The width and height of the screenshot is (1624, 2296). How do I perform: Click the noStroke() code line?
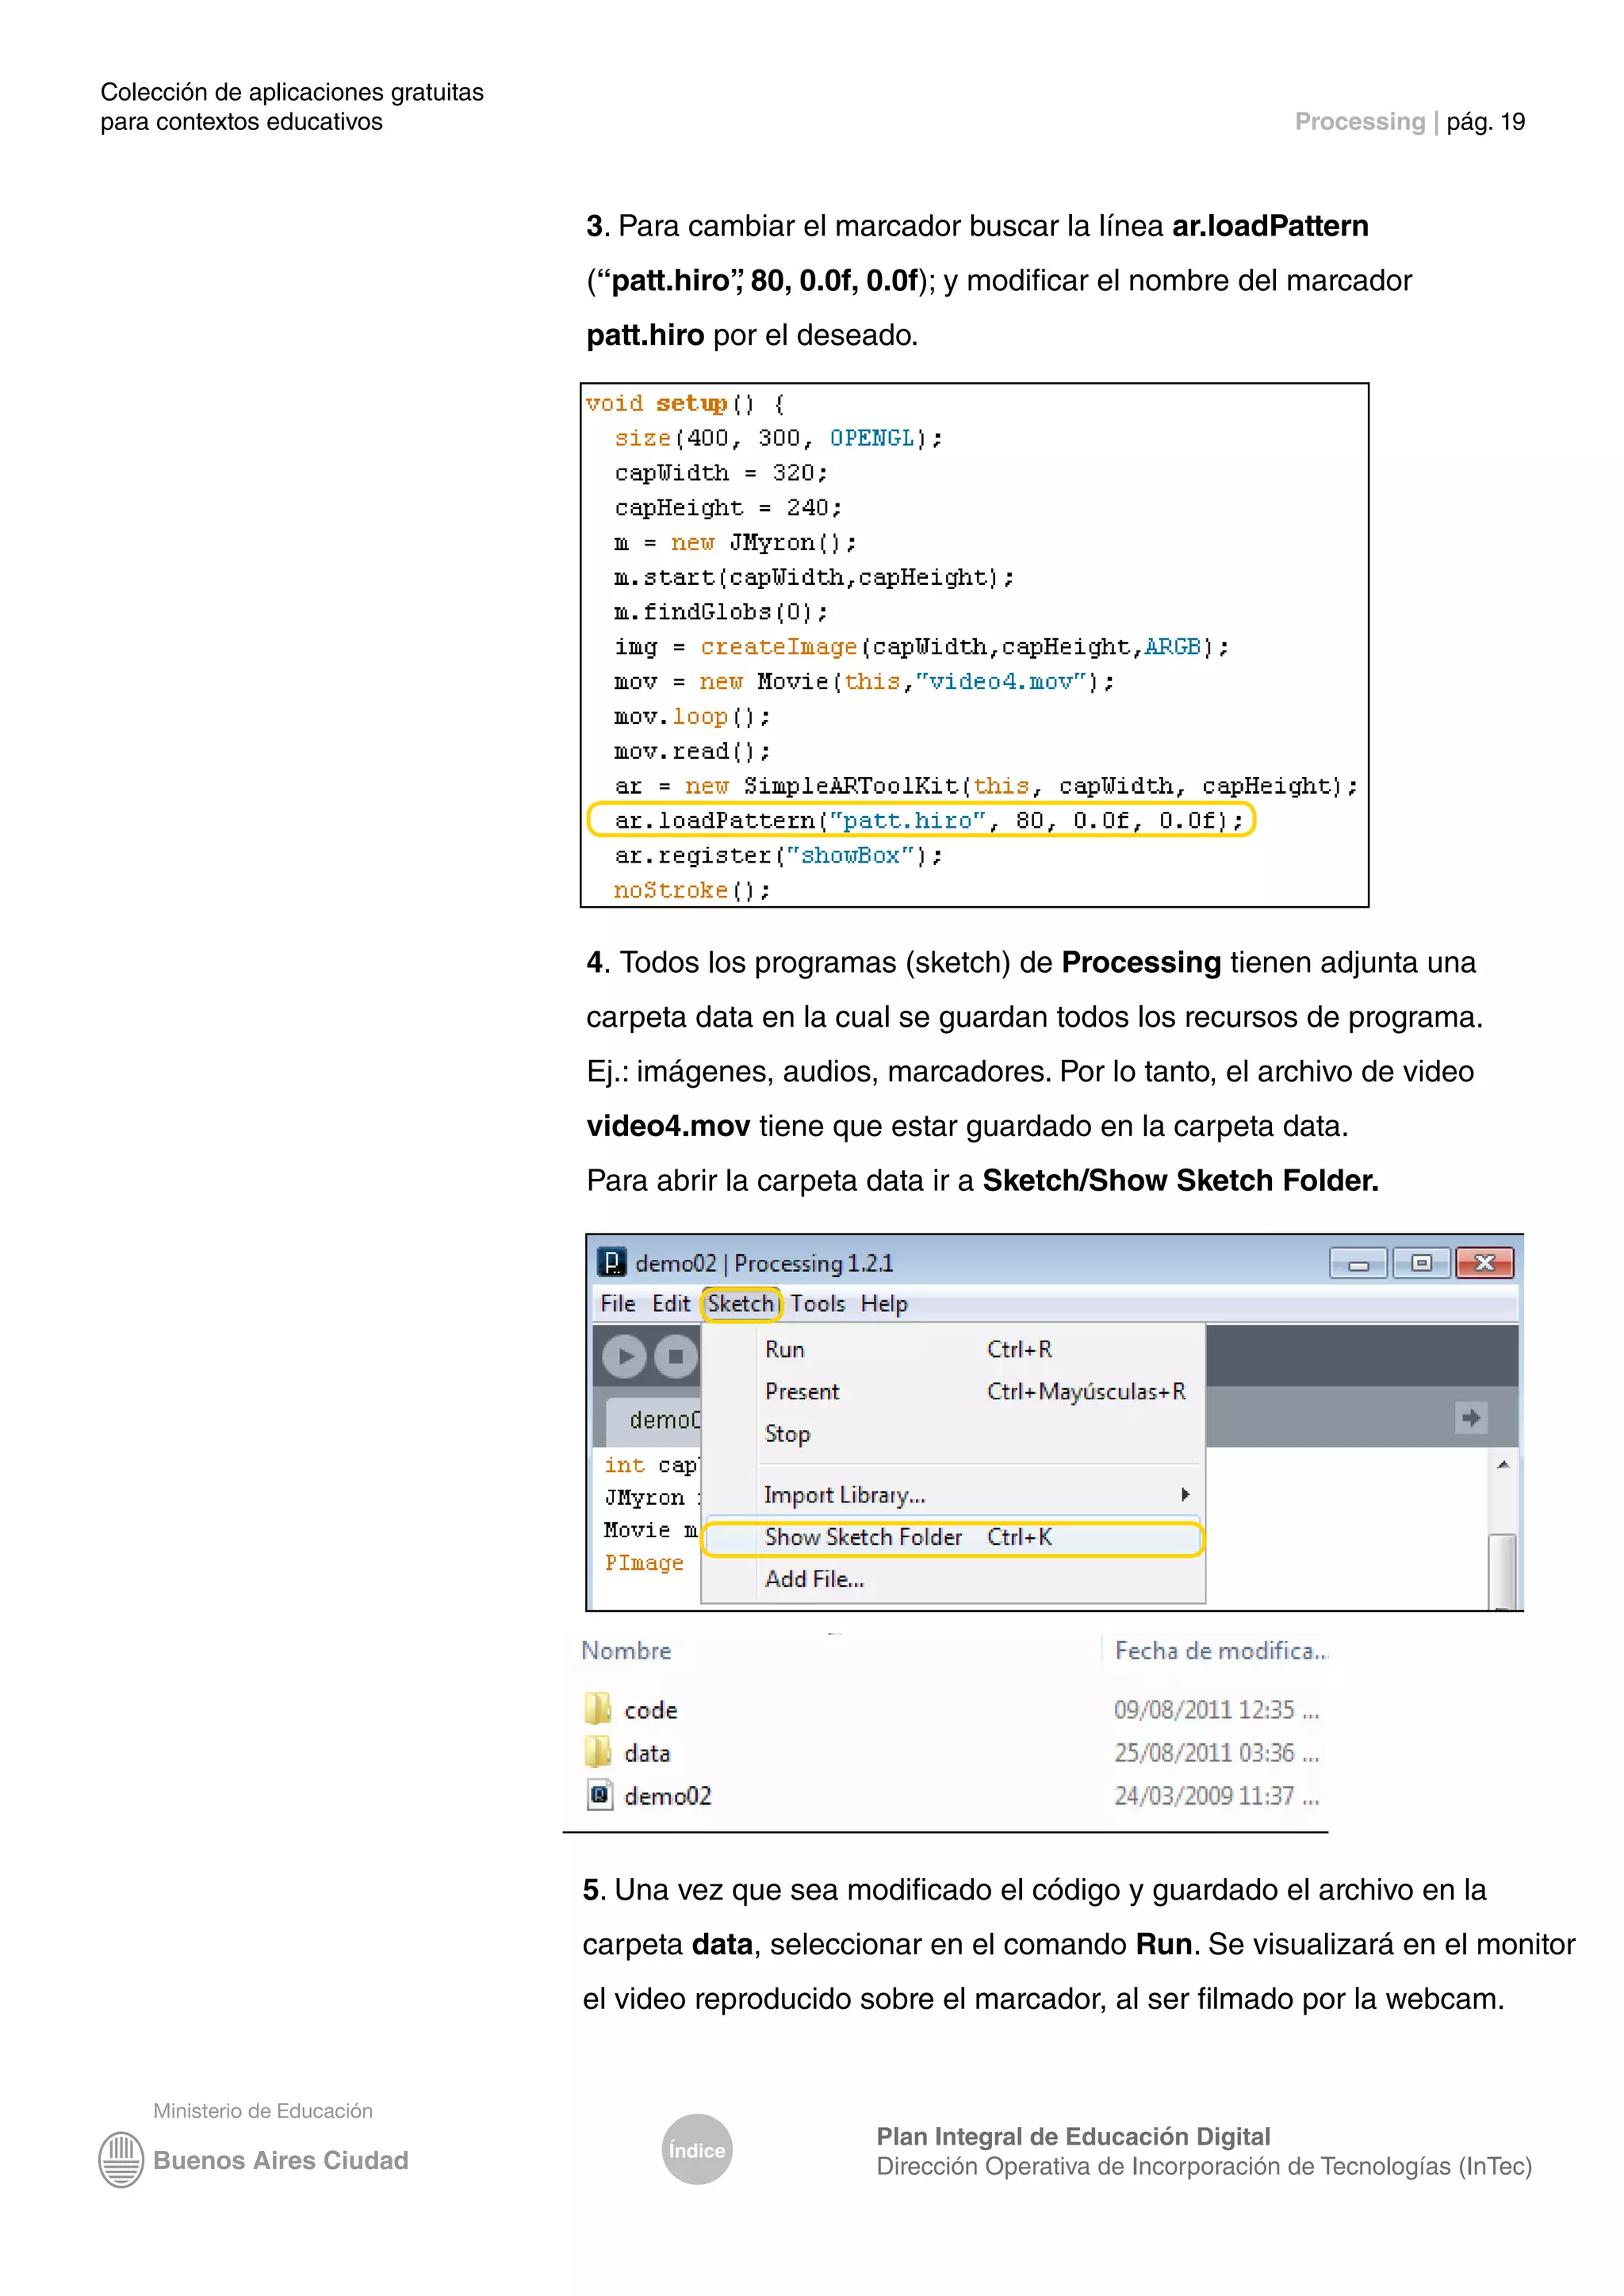tap(692, 890)
